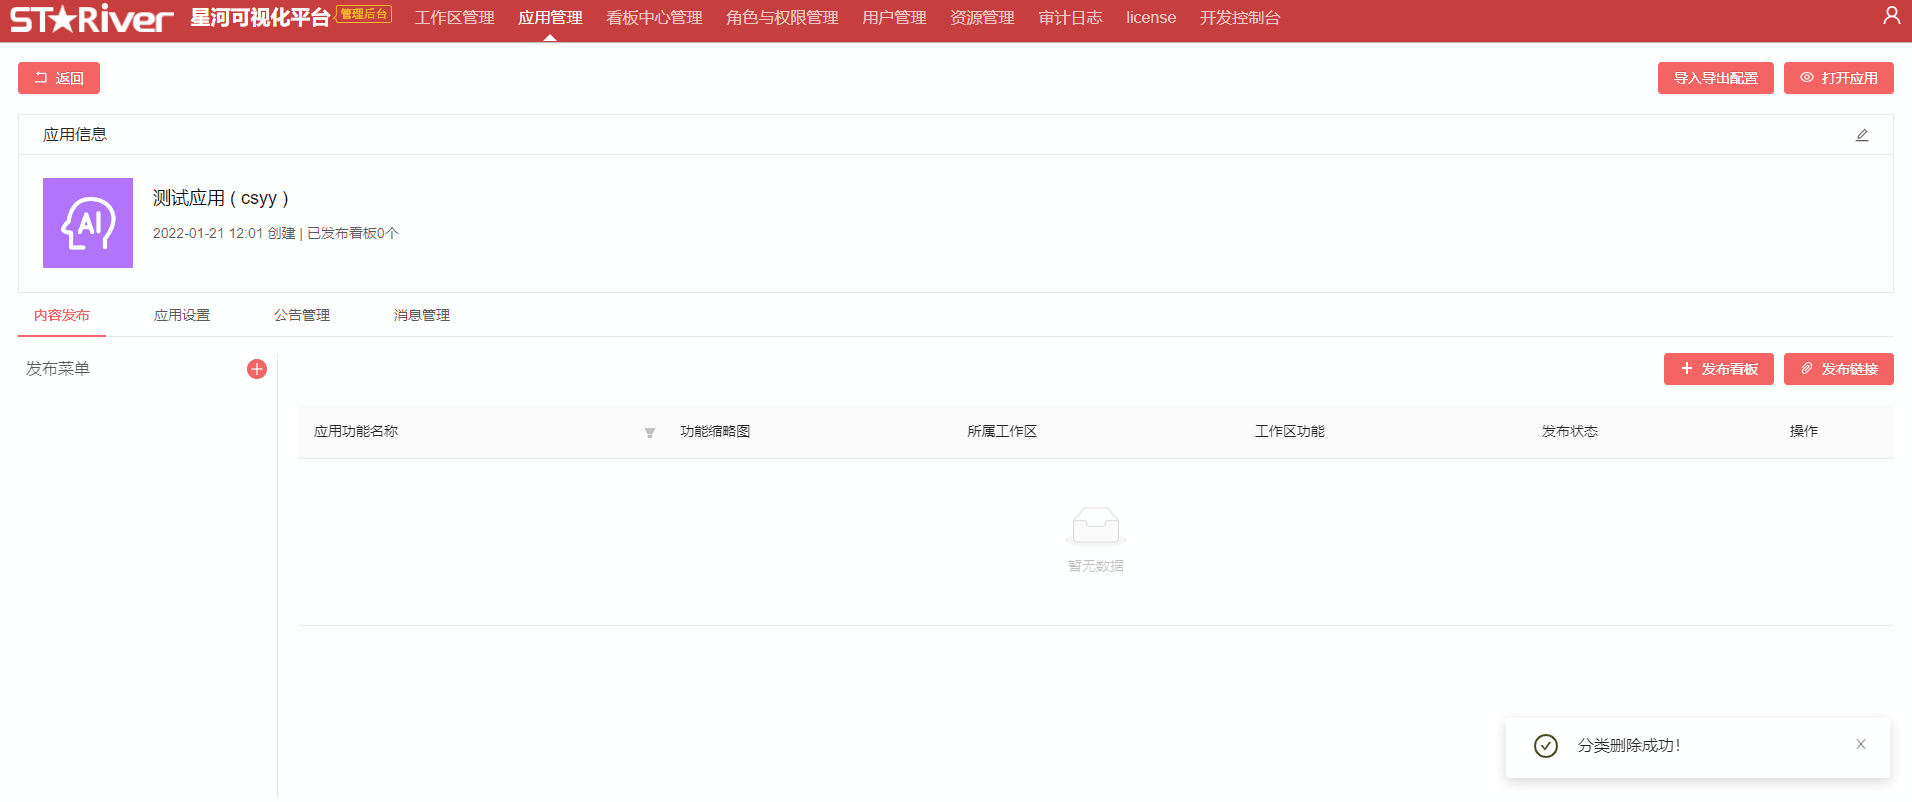The width and height of the screenshot is (1912, 802).
Task: Add a new menu with red plus icon
Action: [257, 369]
